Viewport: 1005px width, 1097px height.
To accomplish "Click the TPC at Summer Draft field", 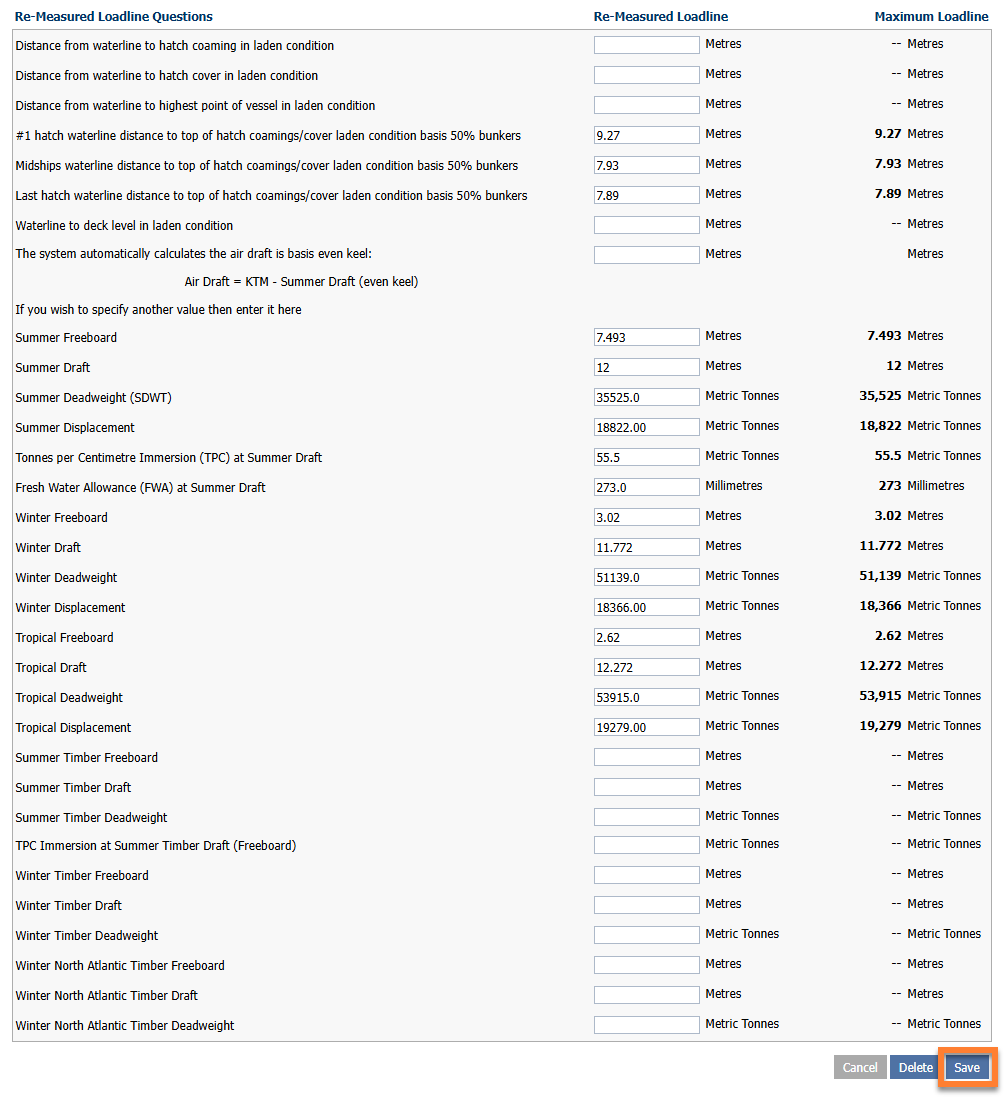I will pyautogui.click(x=646, y=457).
